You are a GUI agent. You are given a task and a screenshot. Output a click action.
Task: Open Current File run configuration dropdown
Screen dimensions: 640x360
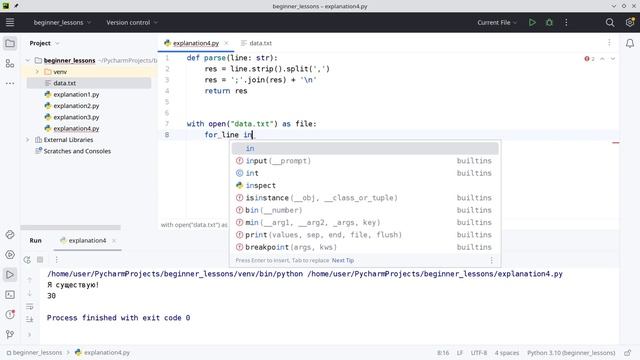(497, 22)
